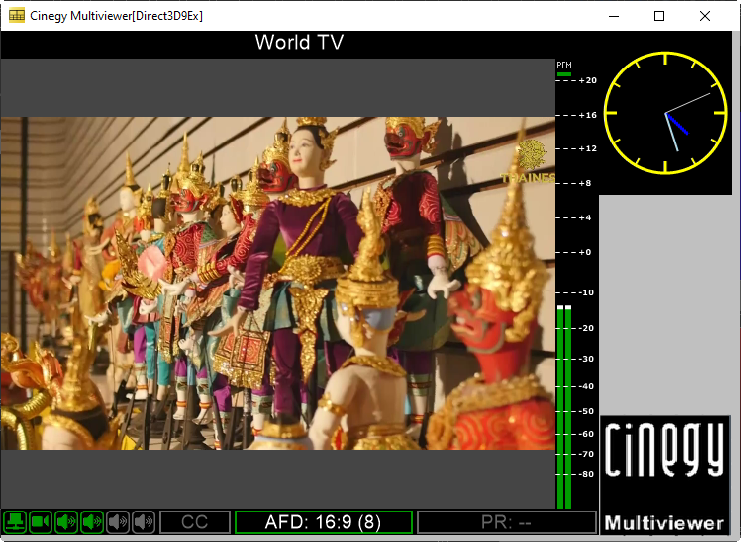Click the last gray speaker icon

tap(144, 521)
